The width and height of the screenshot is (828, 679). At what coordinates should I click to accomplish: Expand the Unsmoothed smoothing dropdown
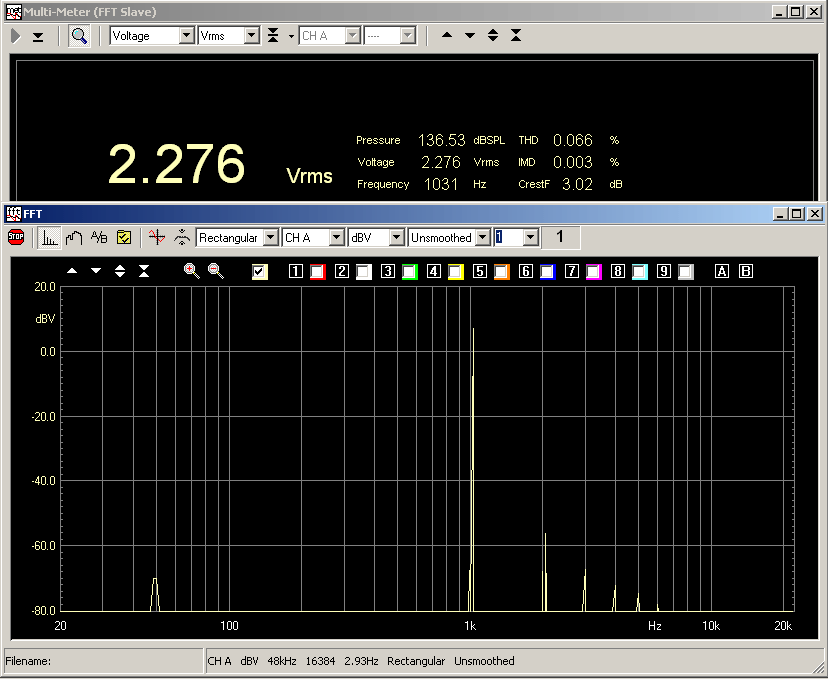483,238
